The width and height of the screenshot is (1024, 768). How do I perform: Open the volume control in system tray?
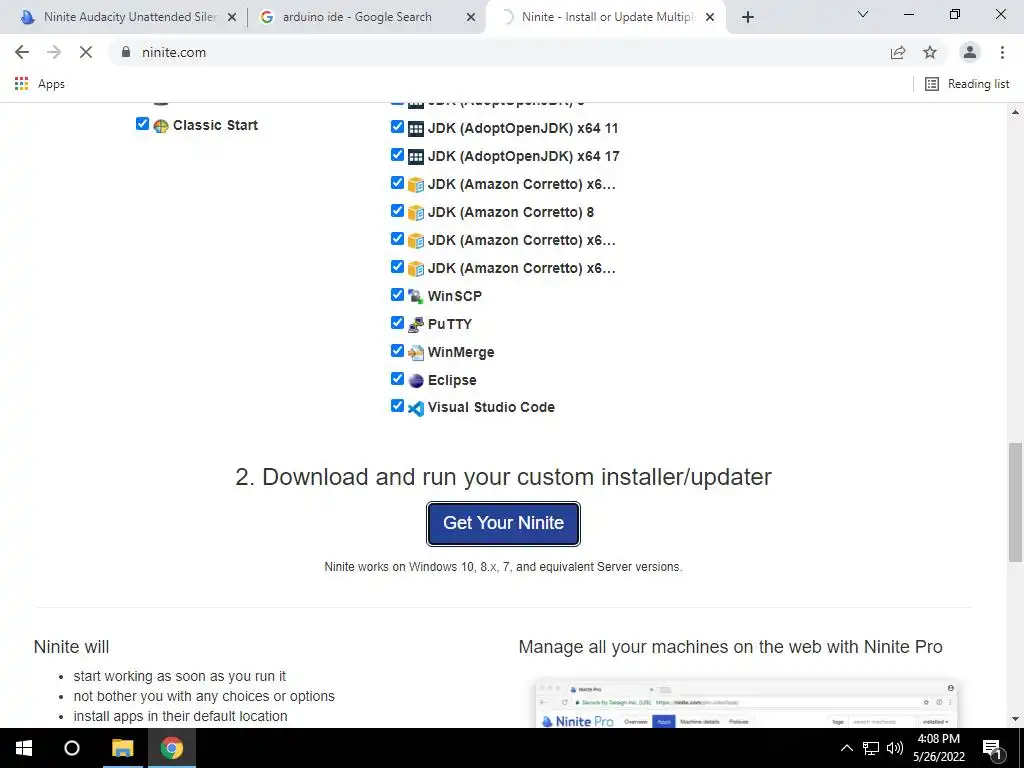pyautogui.click(x=895, y=748)
